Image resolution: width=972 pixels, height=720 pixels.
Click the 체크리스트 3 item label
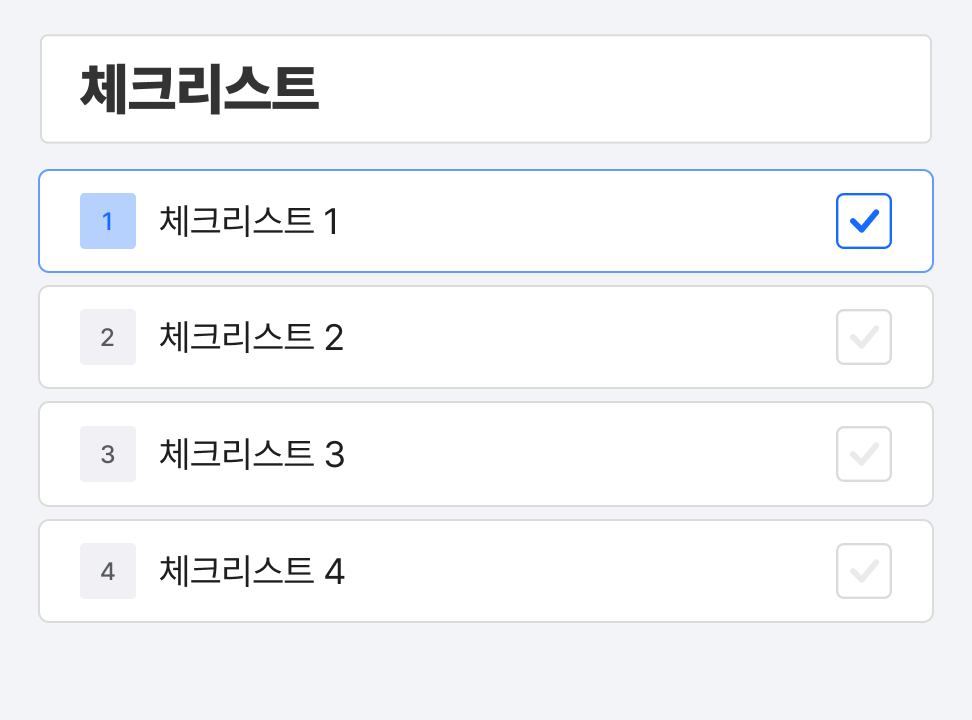point(251,455)
